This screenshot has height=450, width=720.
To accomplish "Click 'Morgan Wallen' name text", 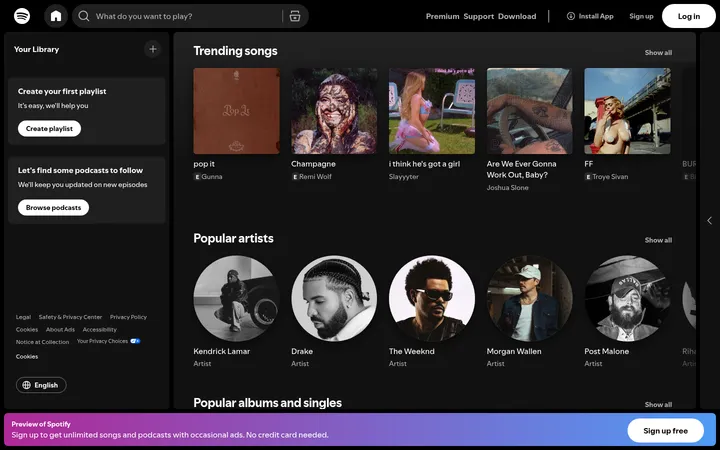I will [x=514, y=351].
